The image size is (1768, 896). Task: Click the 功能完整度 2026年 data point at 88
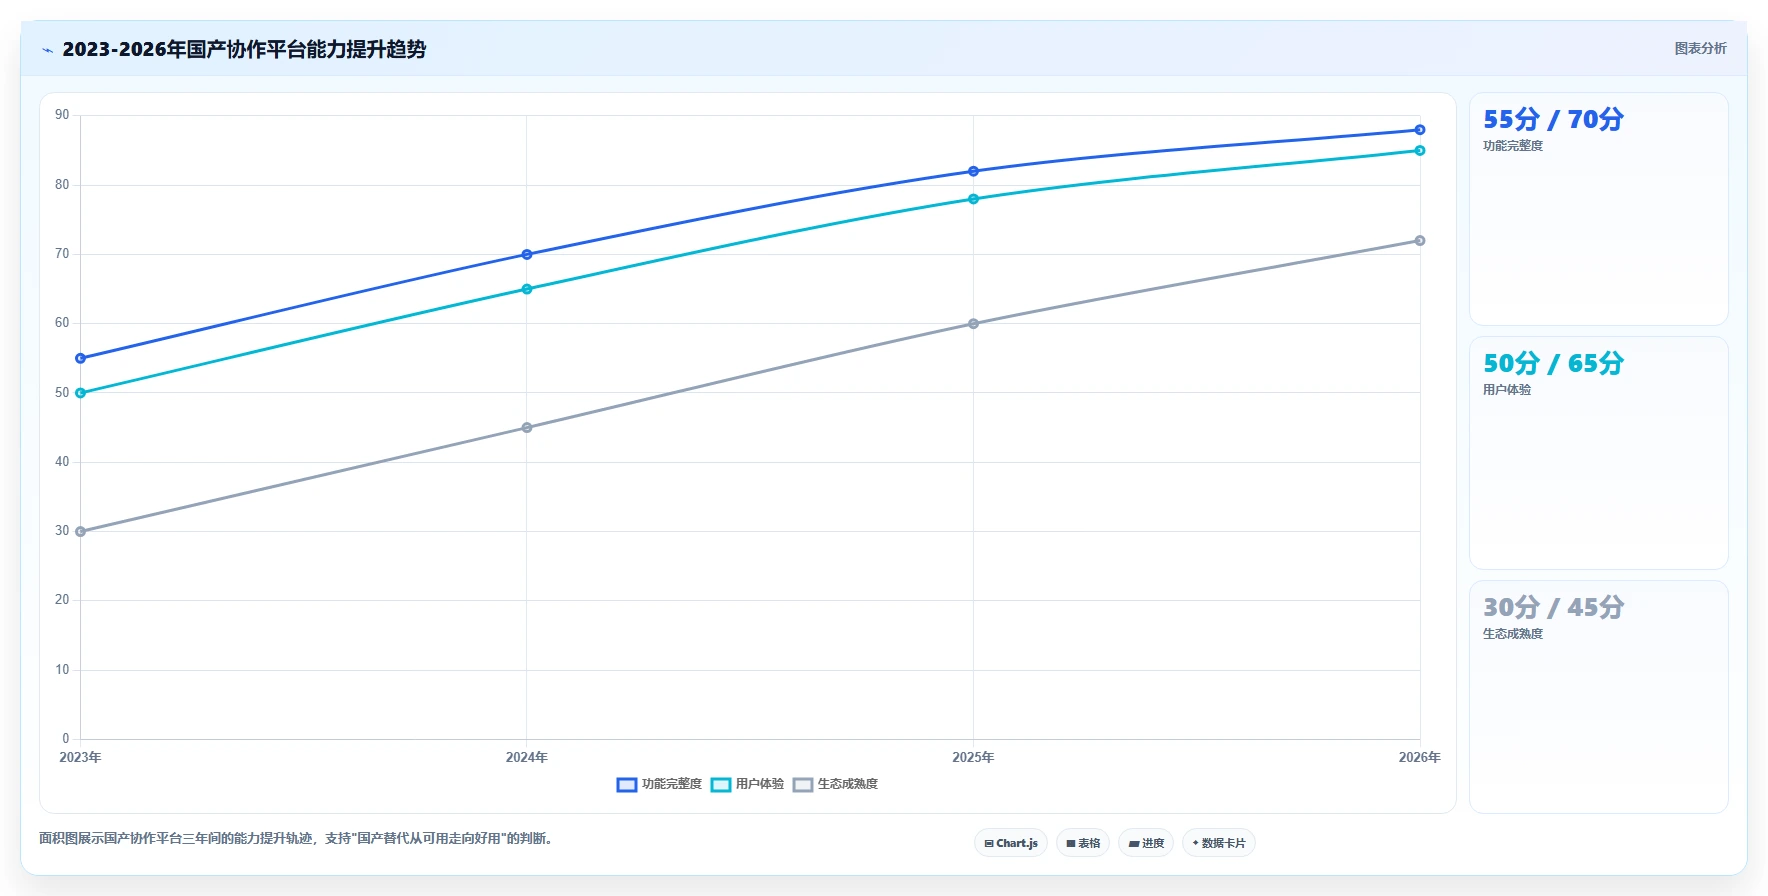1419,130
